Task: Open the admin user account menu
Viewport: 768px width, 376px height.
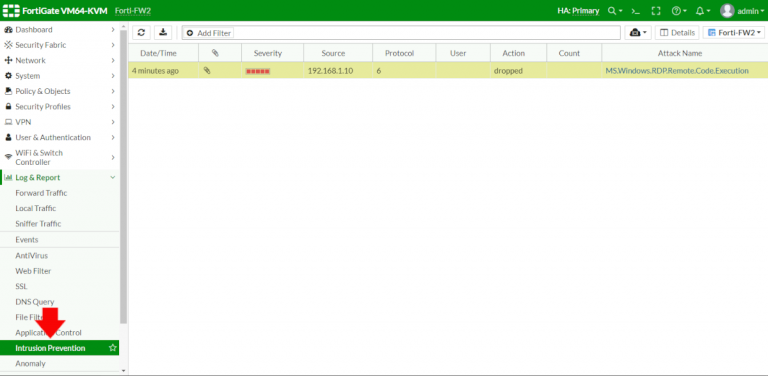Action: tap(742, 11)
